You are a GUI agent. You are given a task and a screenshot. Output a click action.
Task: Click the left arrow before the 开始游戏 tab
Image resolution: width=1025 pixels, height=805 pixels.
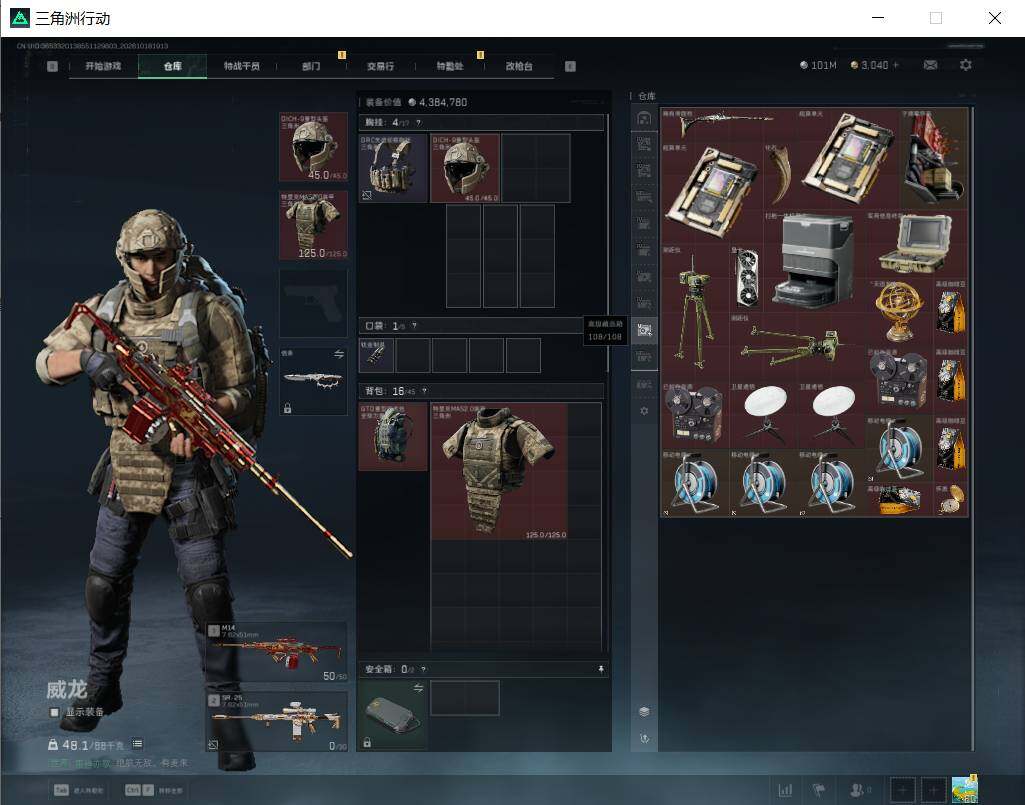tap(52, 66)
